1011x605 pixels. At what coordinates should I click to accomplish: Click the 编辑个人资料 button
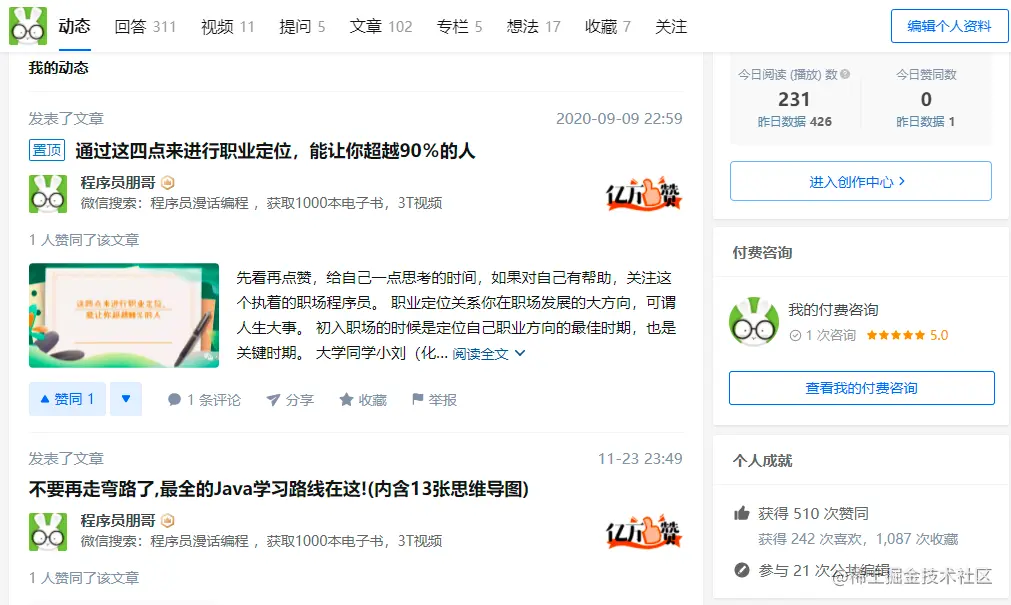click(948, 26)
